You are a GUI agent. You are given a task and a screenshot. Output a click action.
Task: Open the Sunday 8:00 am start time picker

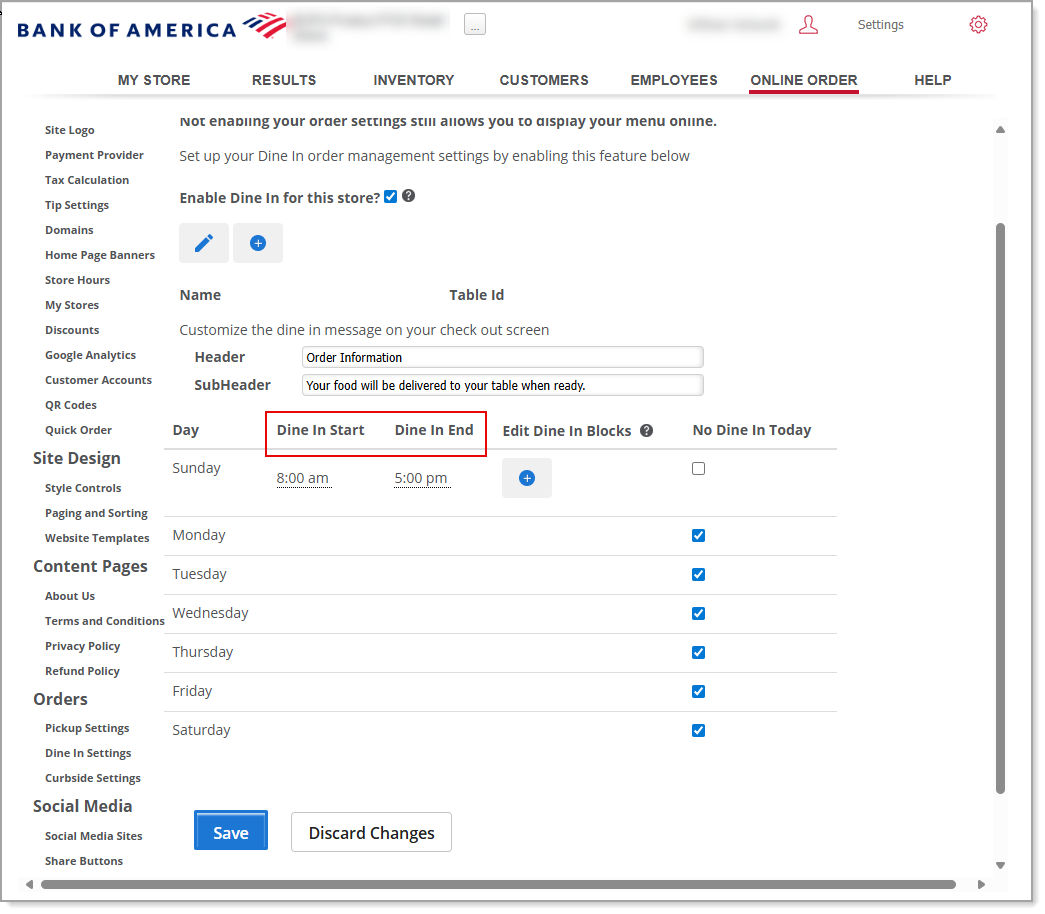click(303, 478)
